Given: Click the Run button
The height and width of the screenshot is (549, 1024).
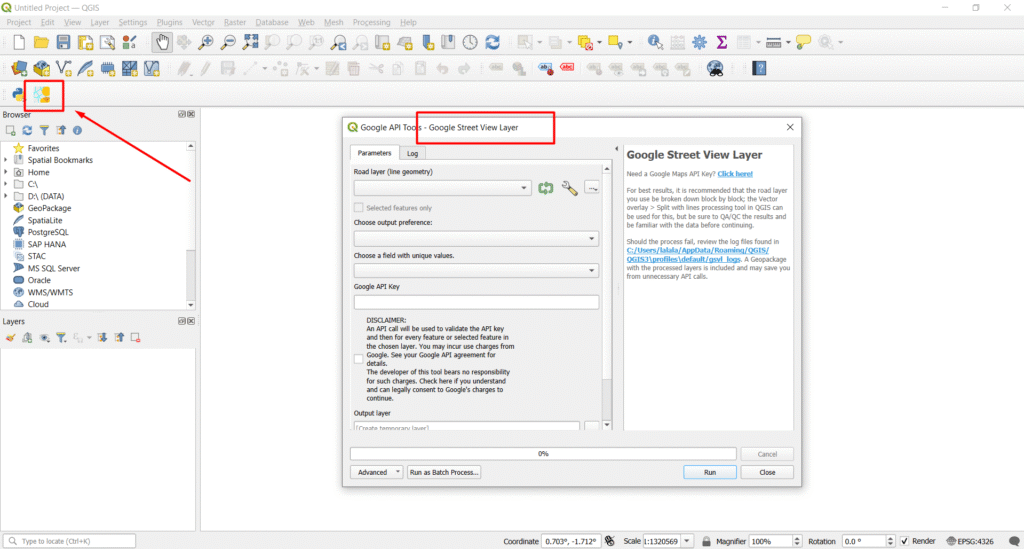Looking at the screenshot, I should tap(710, 472).
